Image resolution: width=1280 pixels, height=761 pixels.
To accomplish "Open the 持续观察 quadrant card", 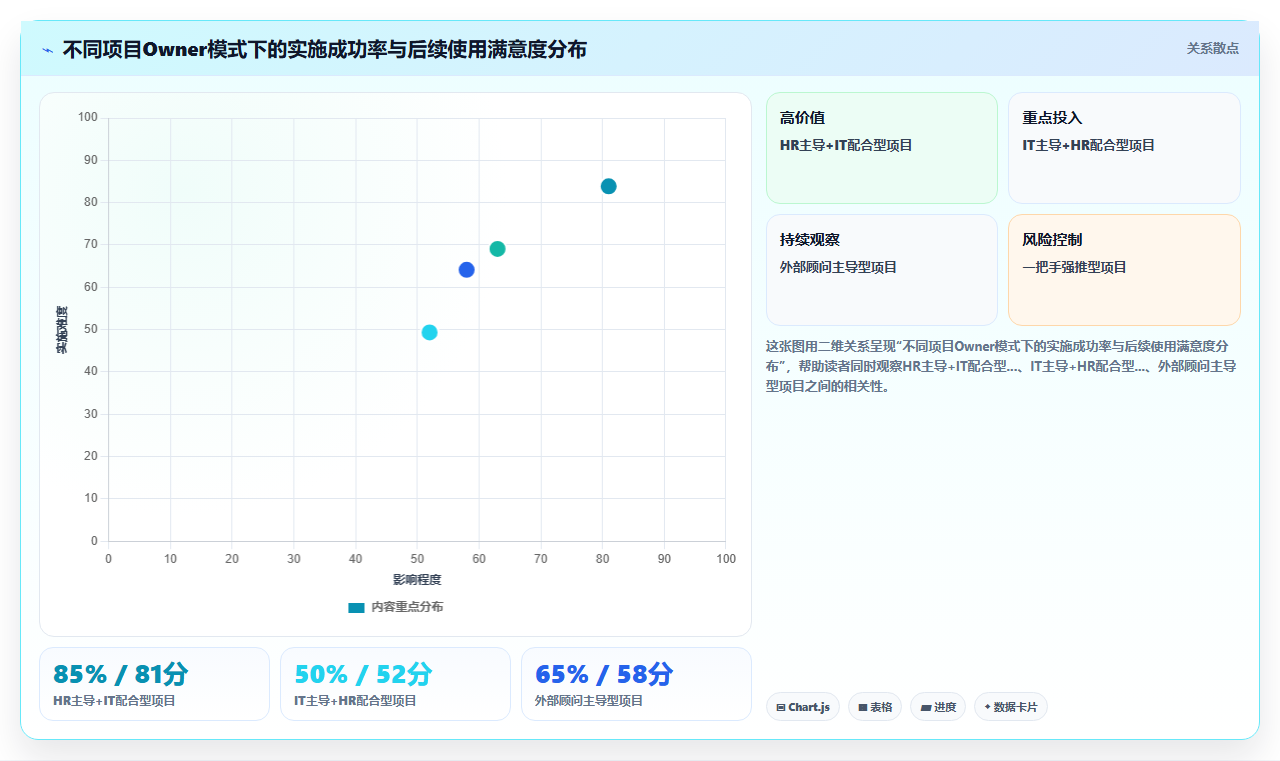I will click(882, 270).
